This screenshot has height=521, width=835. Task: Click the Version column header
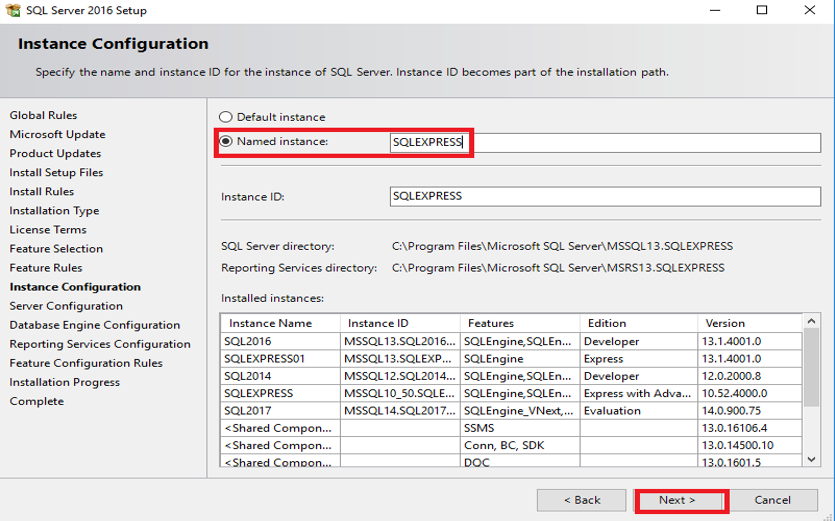pyautogui.click(x=750, y=323)
